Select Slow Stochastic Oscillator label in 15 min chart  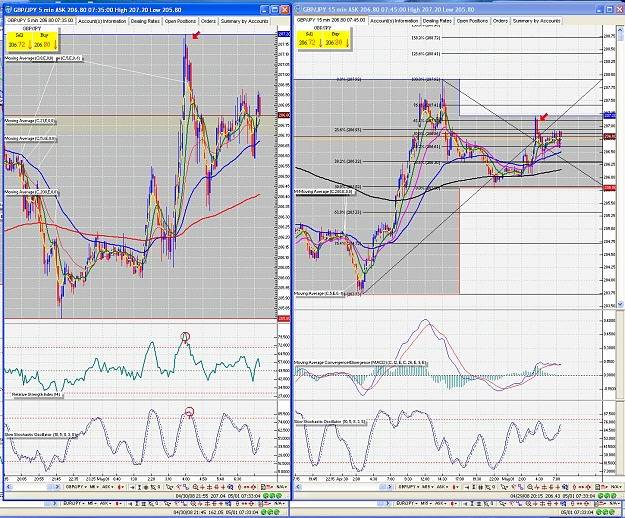(330, 421)
